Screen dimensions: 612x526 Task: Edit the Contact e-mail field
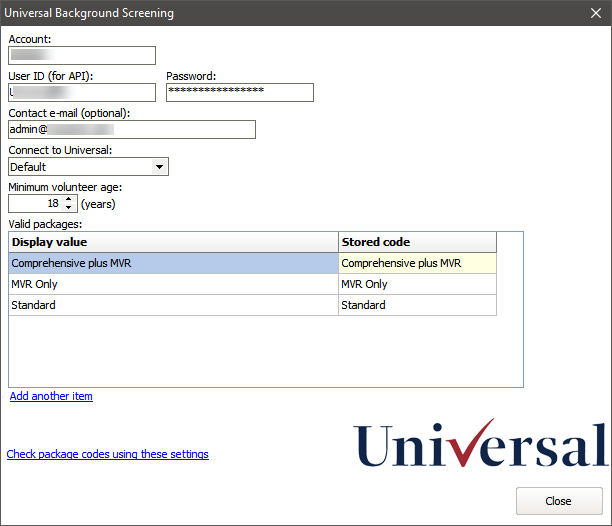(x=132, y=130)
